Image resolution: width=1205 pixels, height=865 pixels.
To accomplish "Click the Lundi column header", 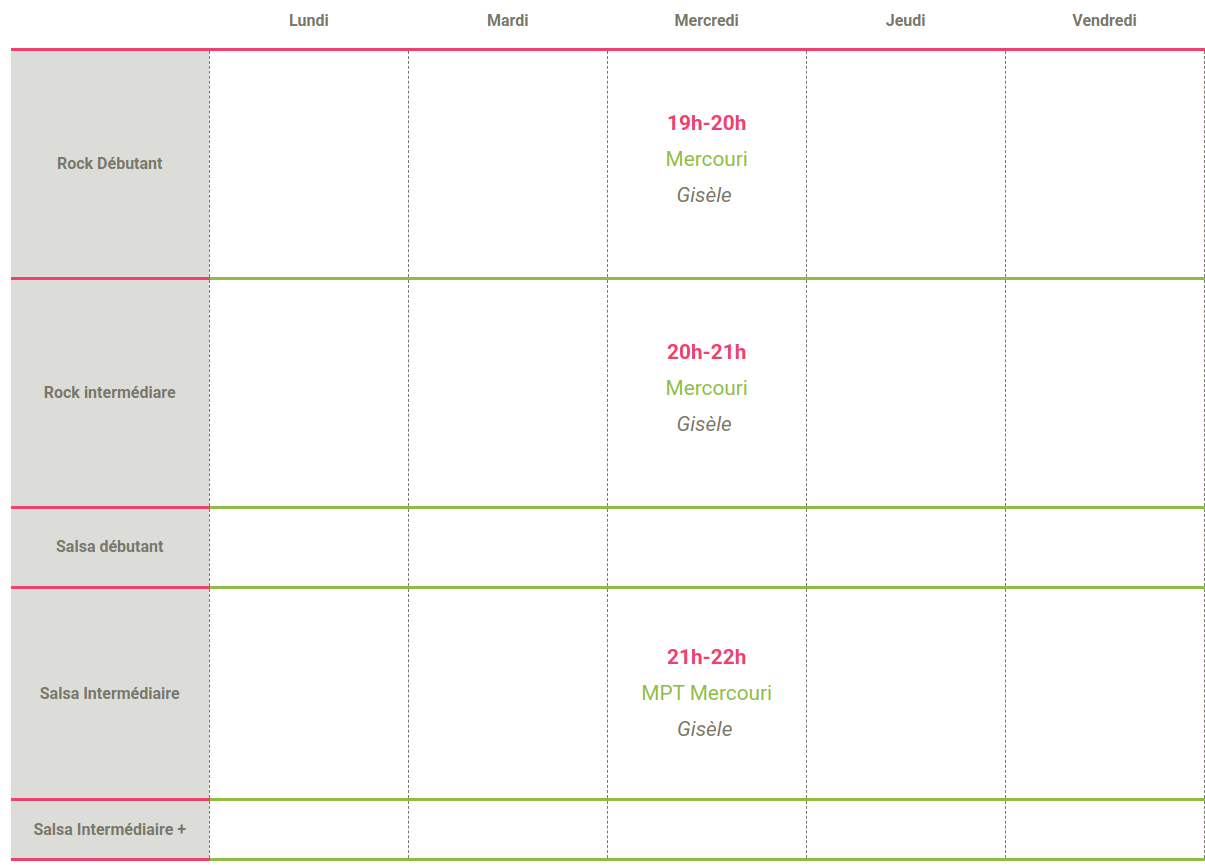I will coord(308,20).
